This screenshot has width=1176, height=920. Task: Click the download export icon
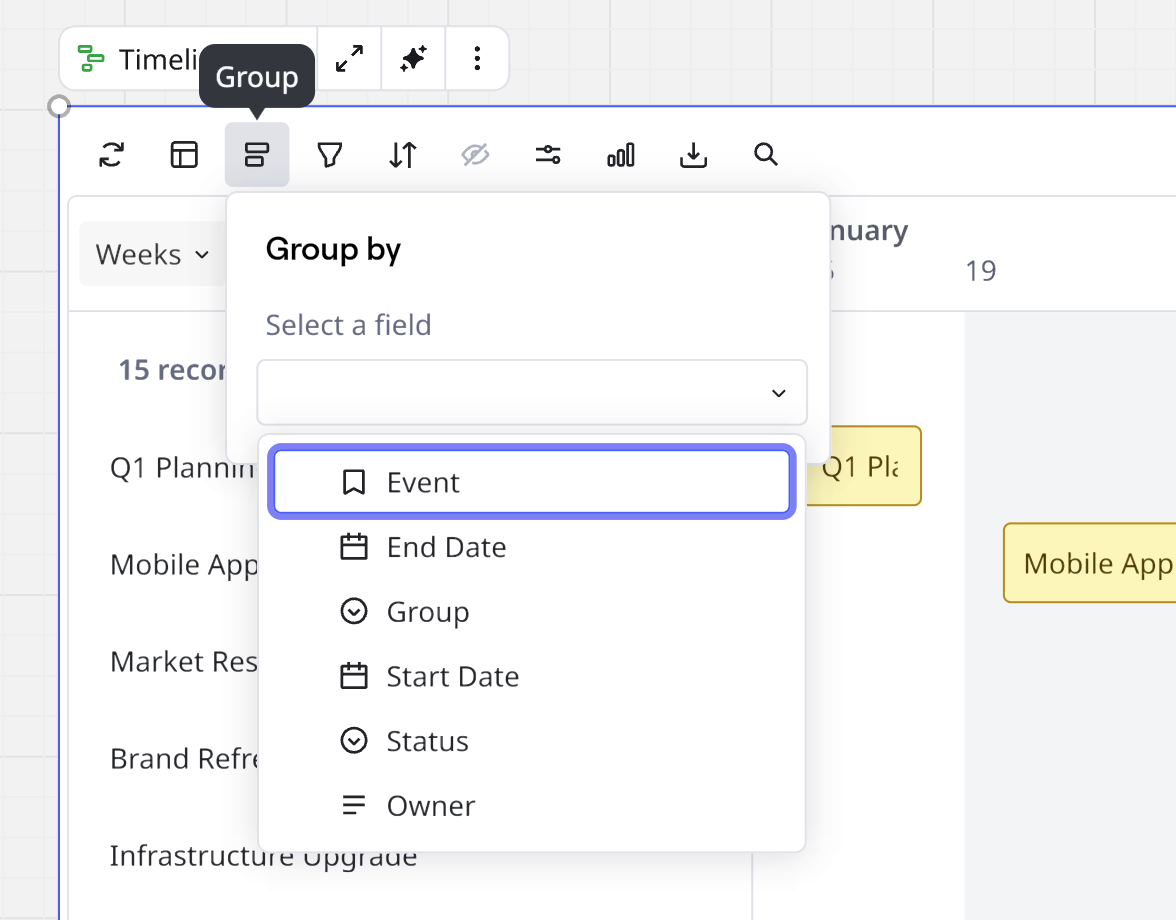coord(693,155)
